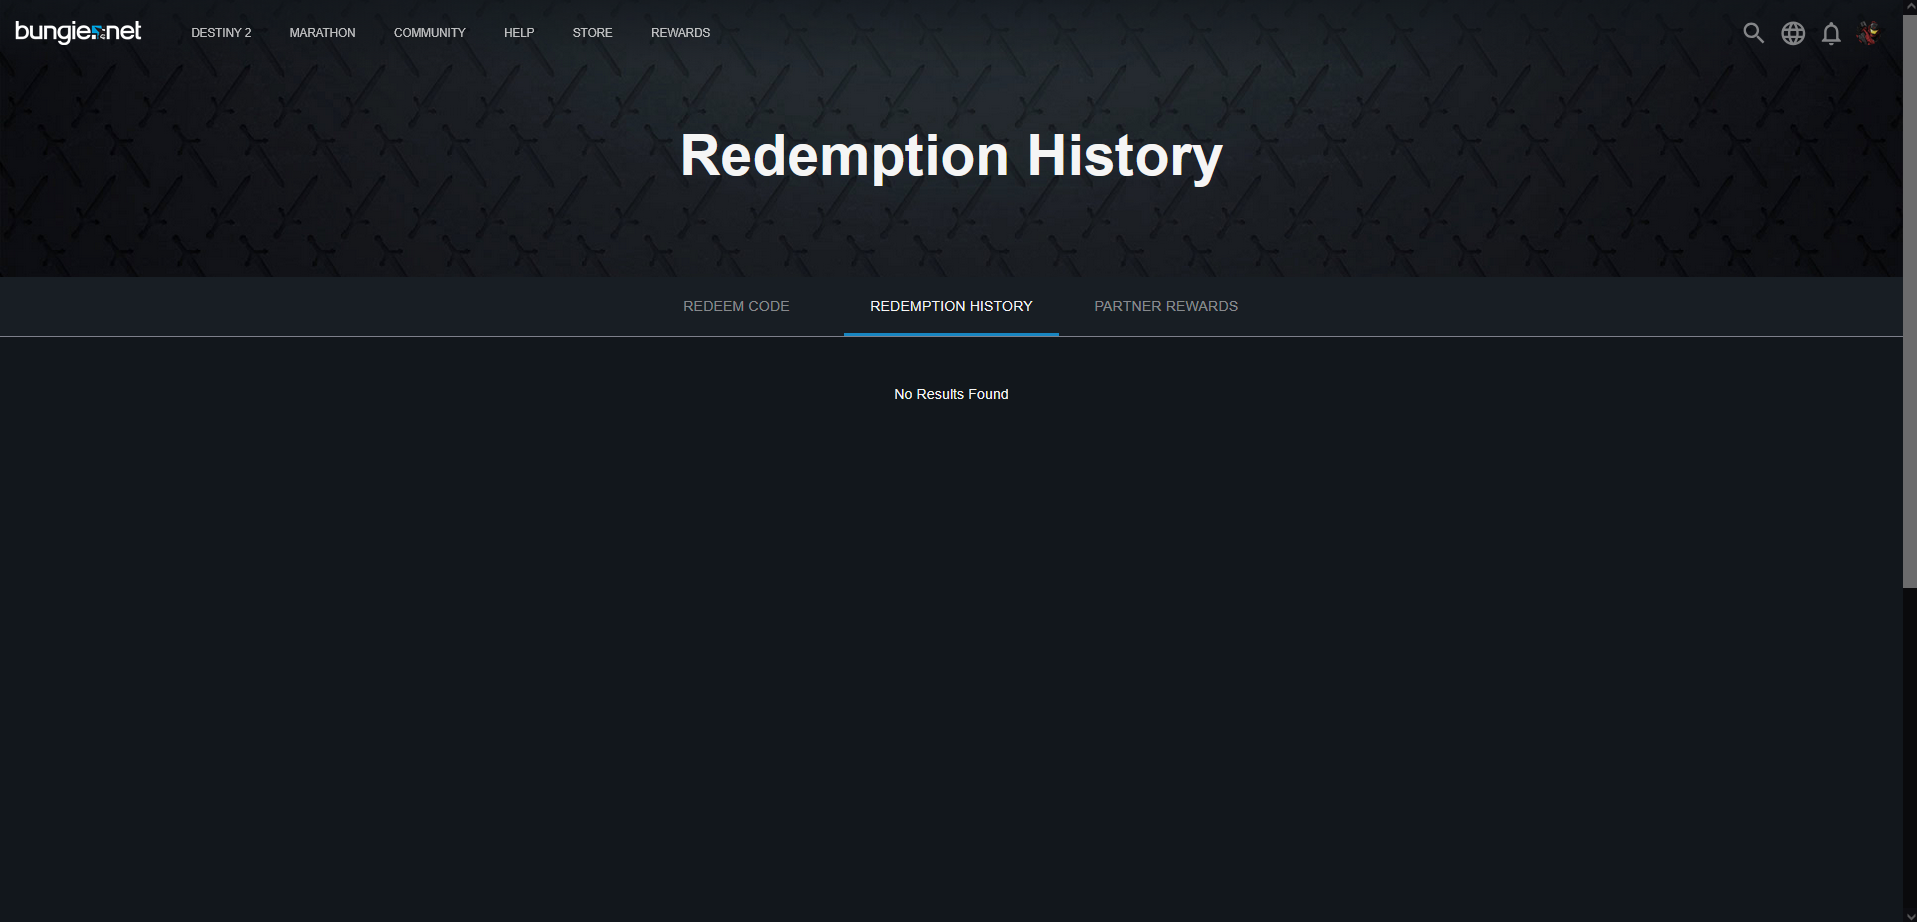Expand the Community navigation menu

click(429, 33)
